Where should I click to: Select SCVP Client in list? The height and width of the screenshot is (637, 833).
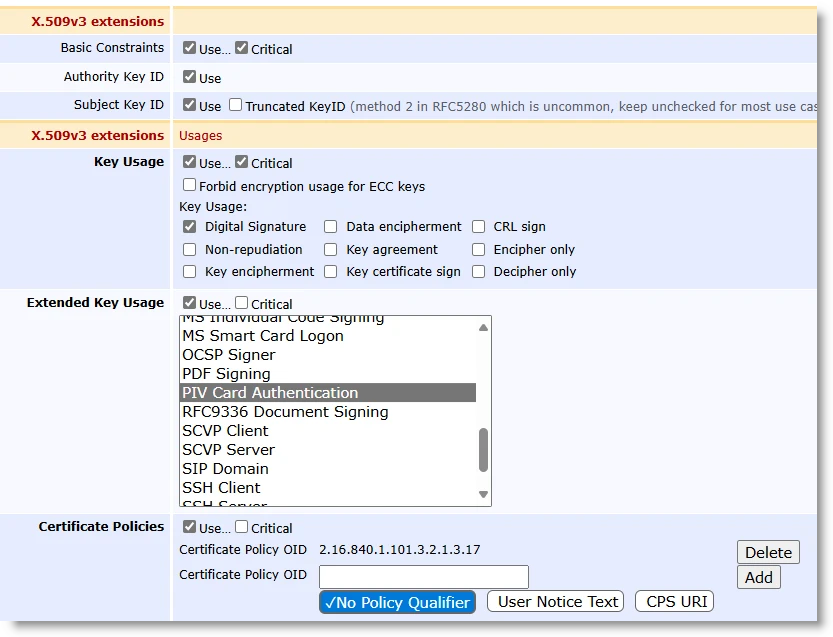pyautogui.click(x=328, y=431)
